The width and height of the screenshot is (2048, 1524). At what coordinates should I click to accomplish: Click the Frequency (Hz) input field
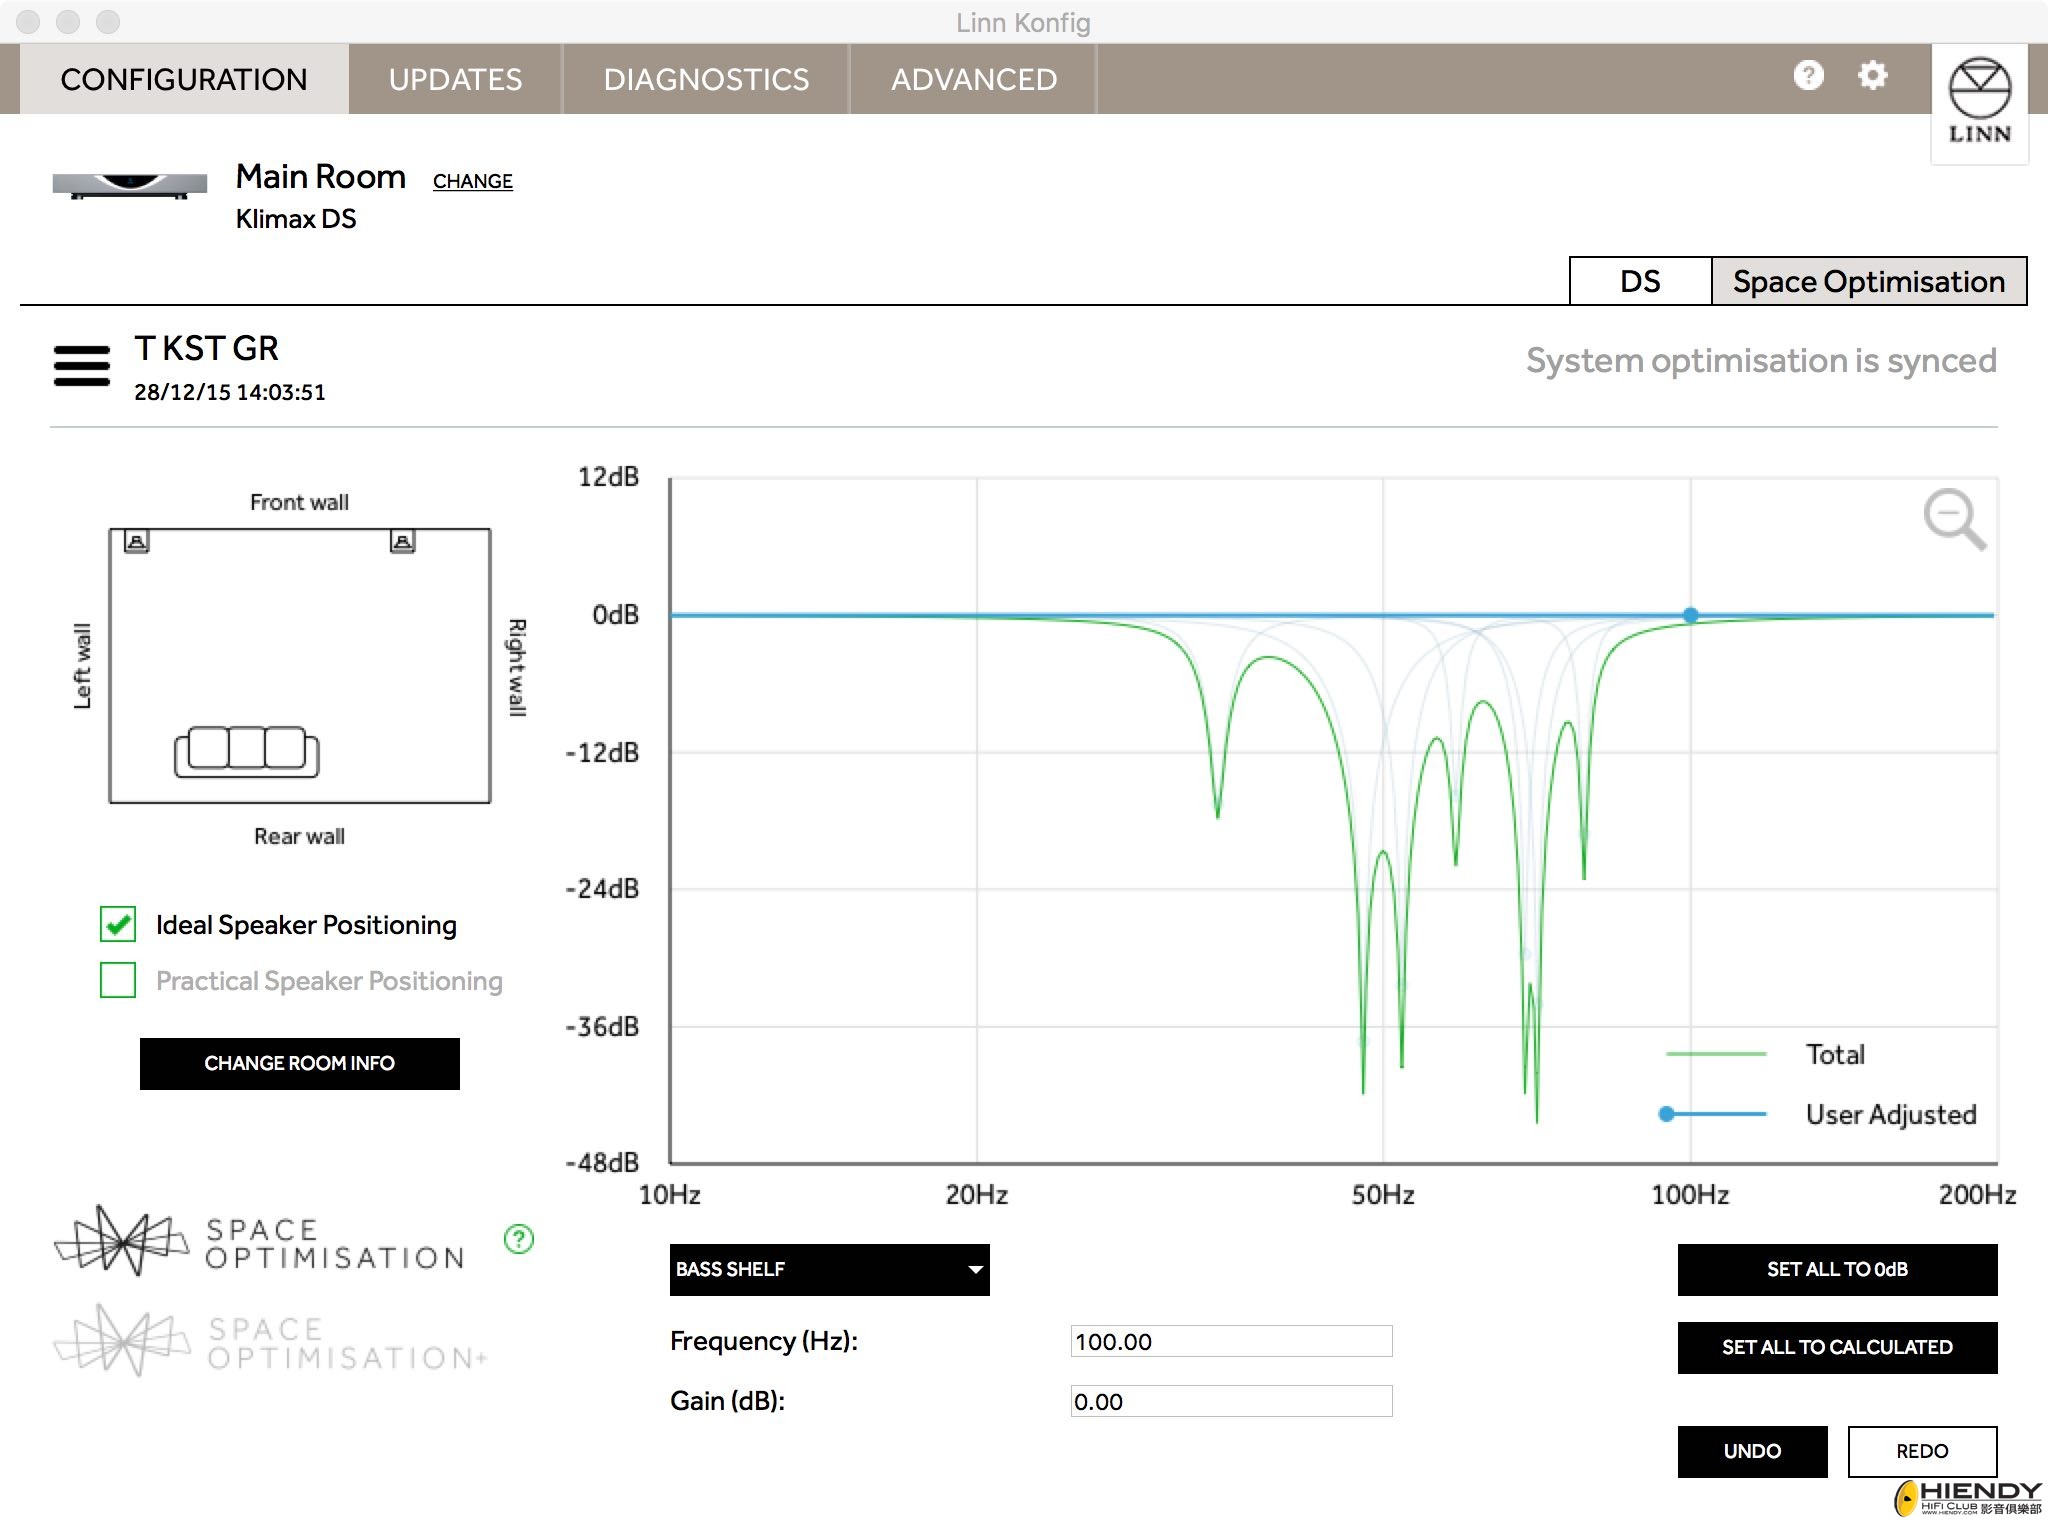coord(1231,1341)
